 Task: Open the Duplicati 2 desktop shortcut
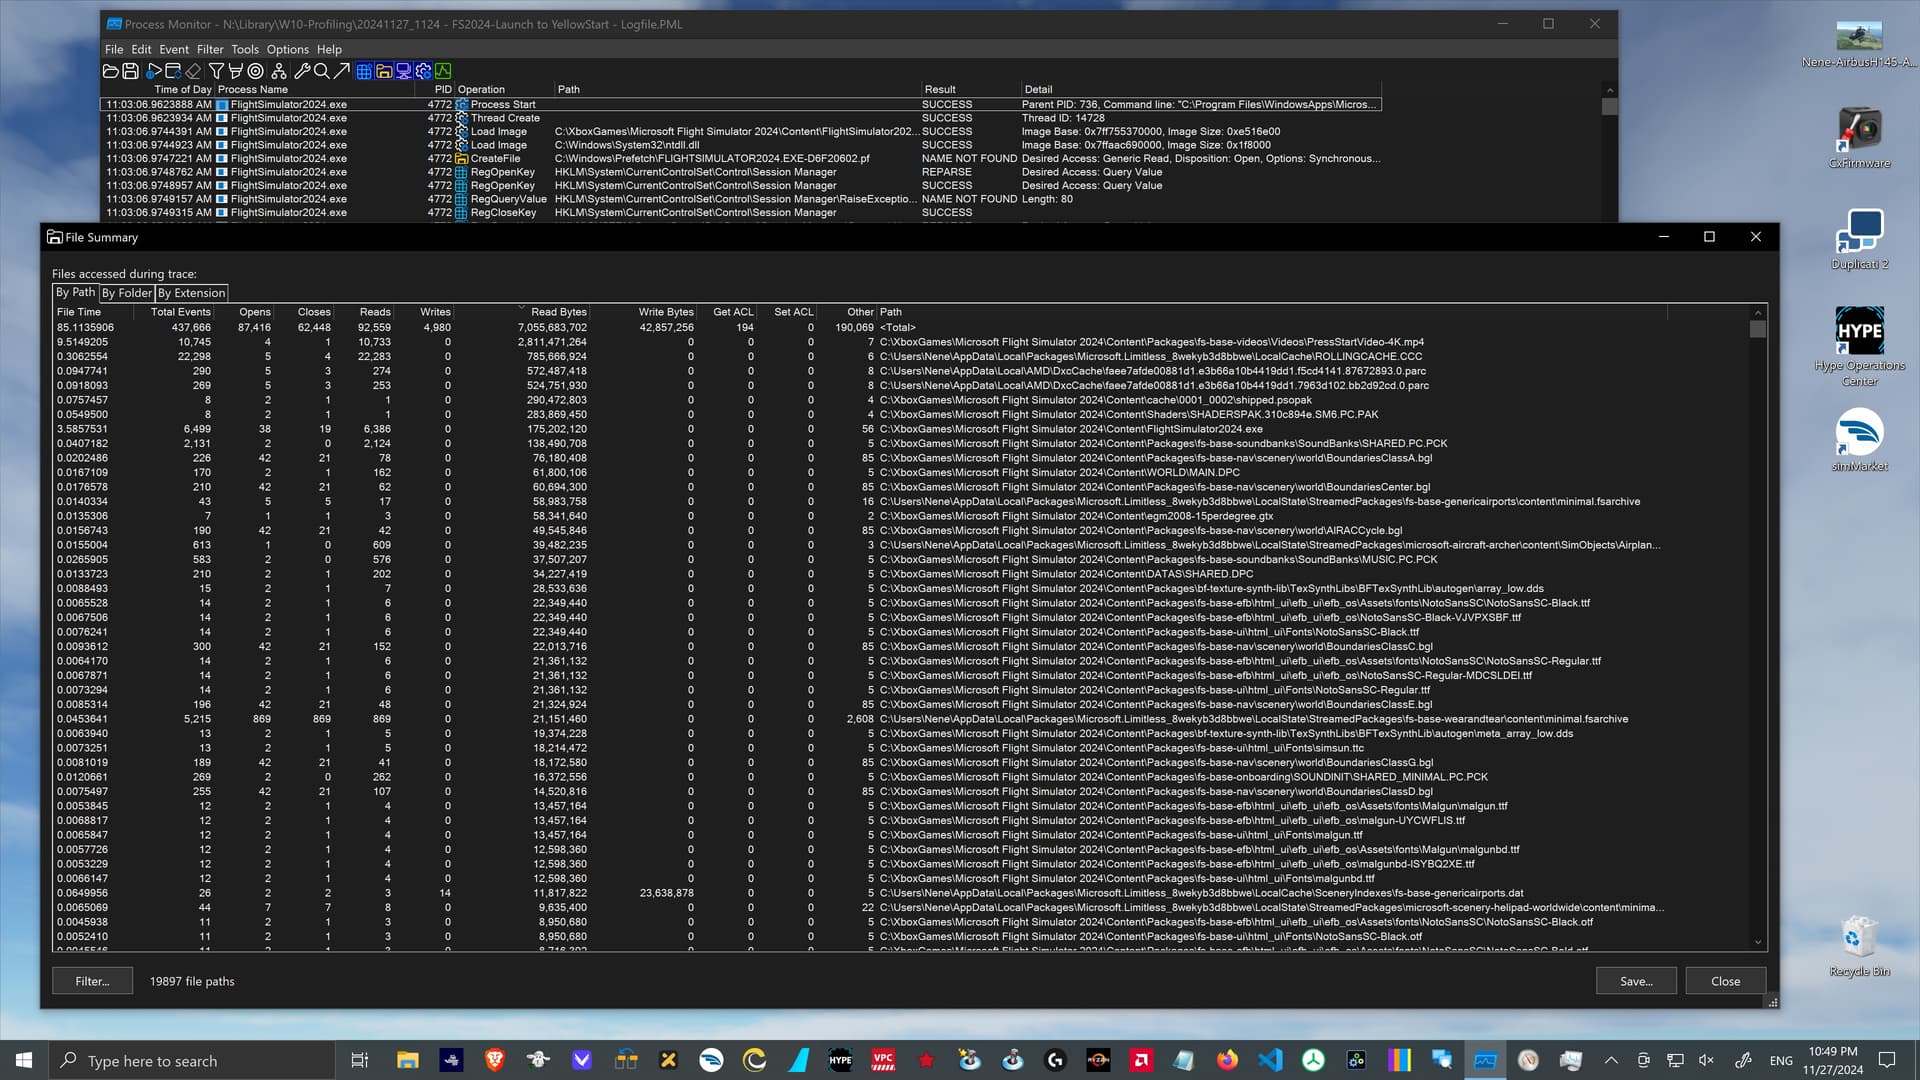click(x=1859, y=240)
